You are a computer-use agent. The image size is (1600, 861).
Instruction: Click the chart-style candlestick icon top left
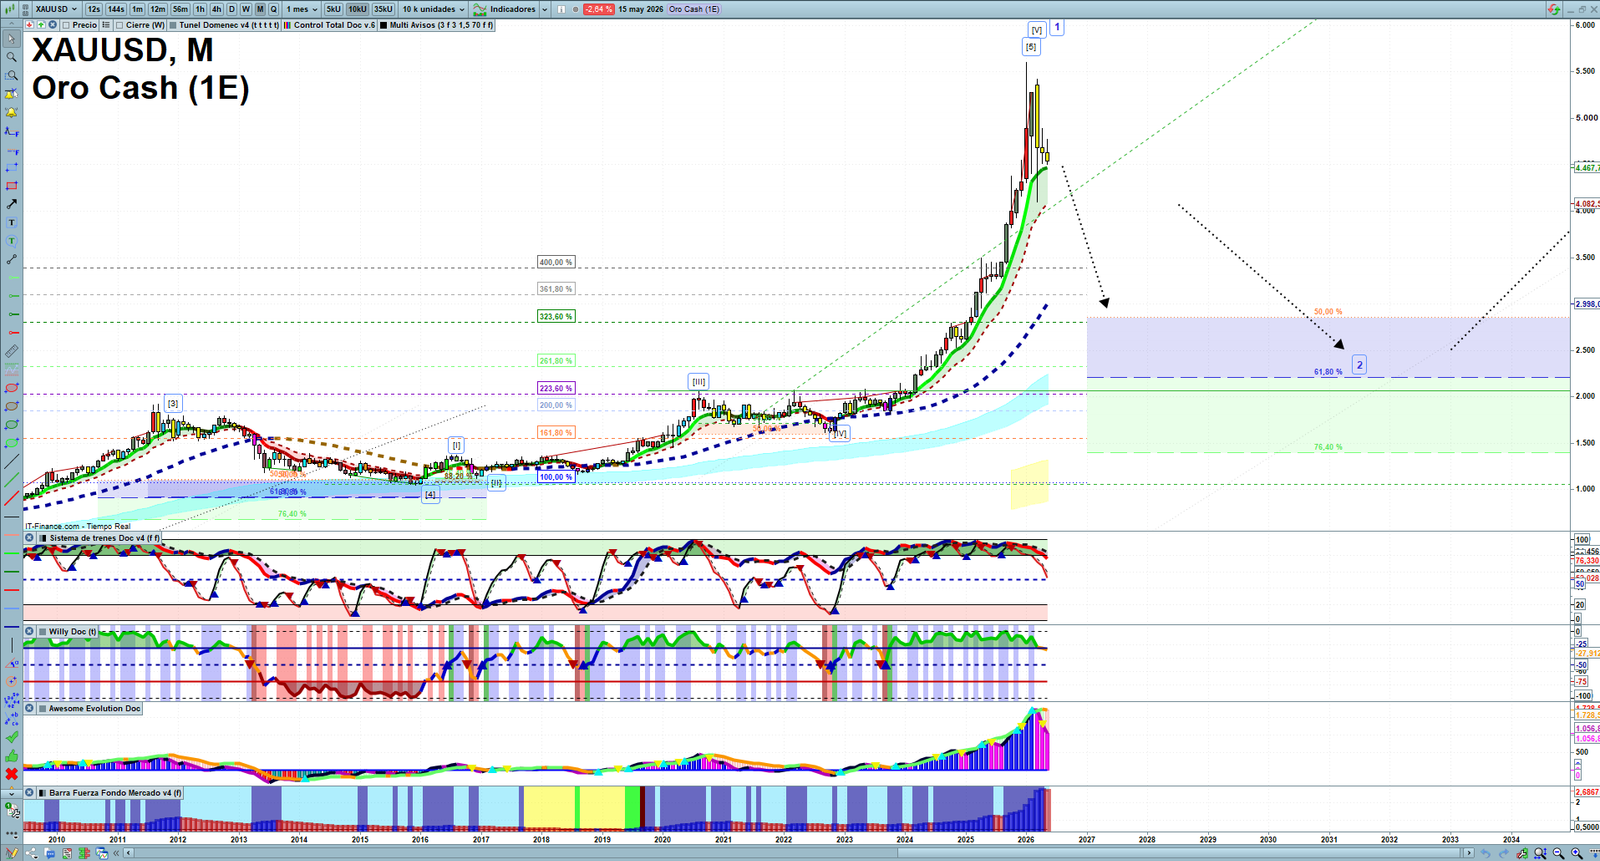[9, 9]
